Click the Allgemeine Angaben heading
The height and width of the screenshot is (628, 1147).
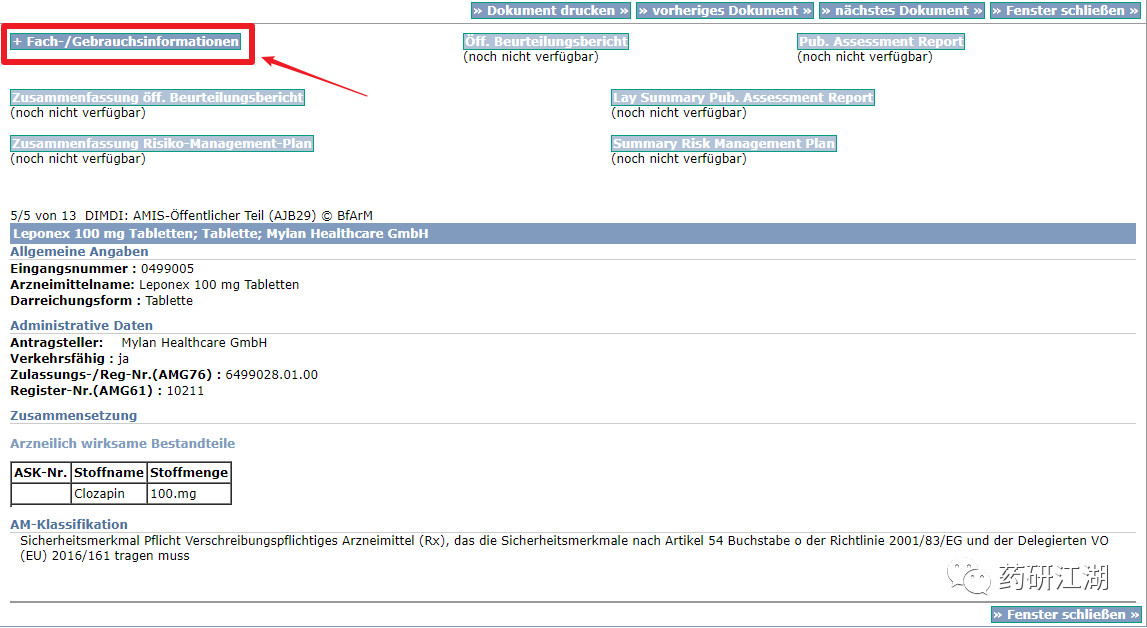point(79,251)
